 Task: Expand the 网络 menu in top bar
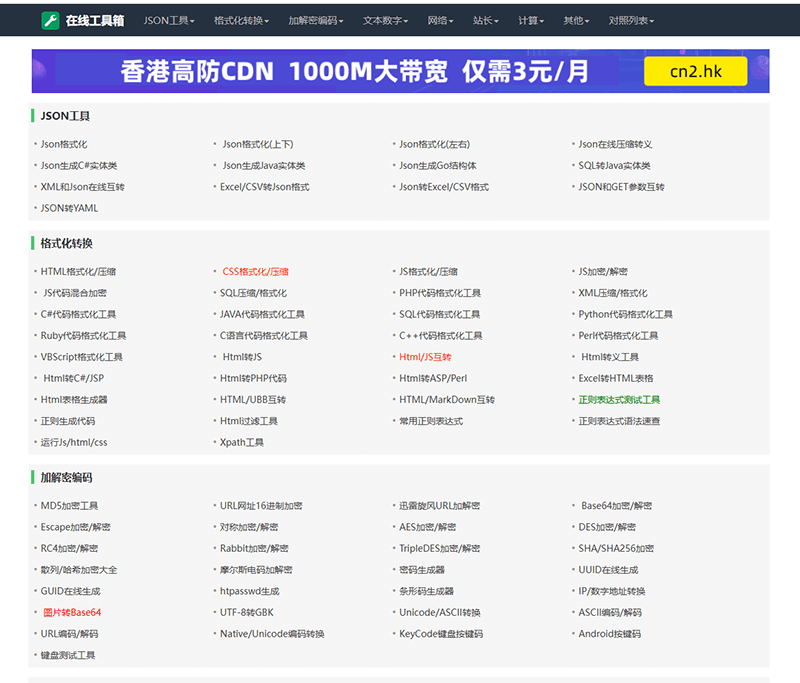(x=440, y=20)
